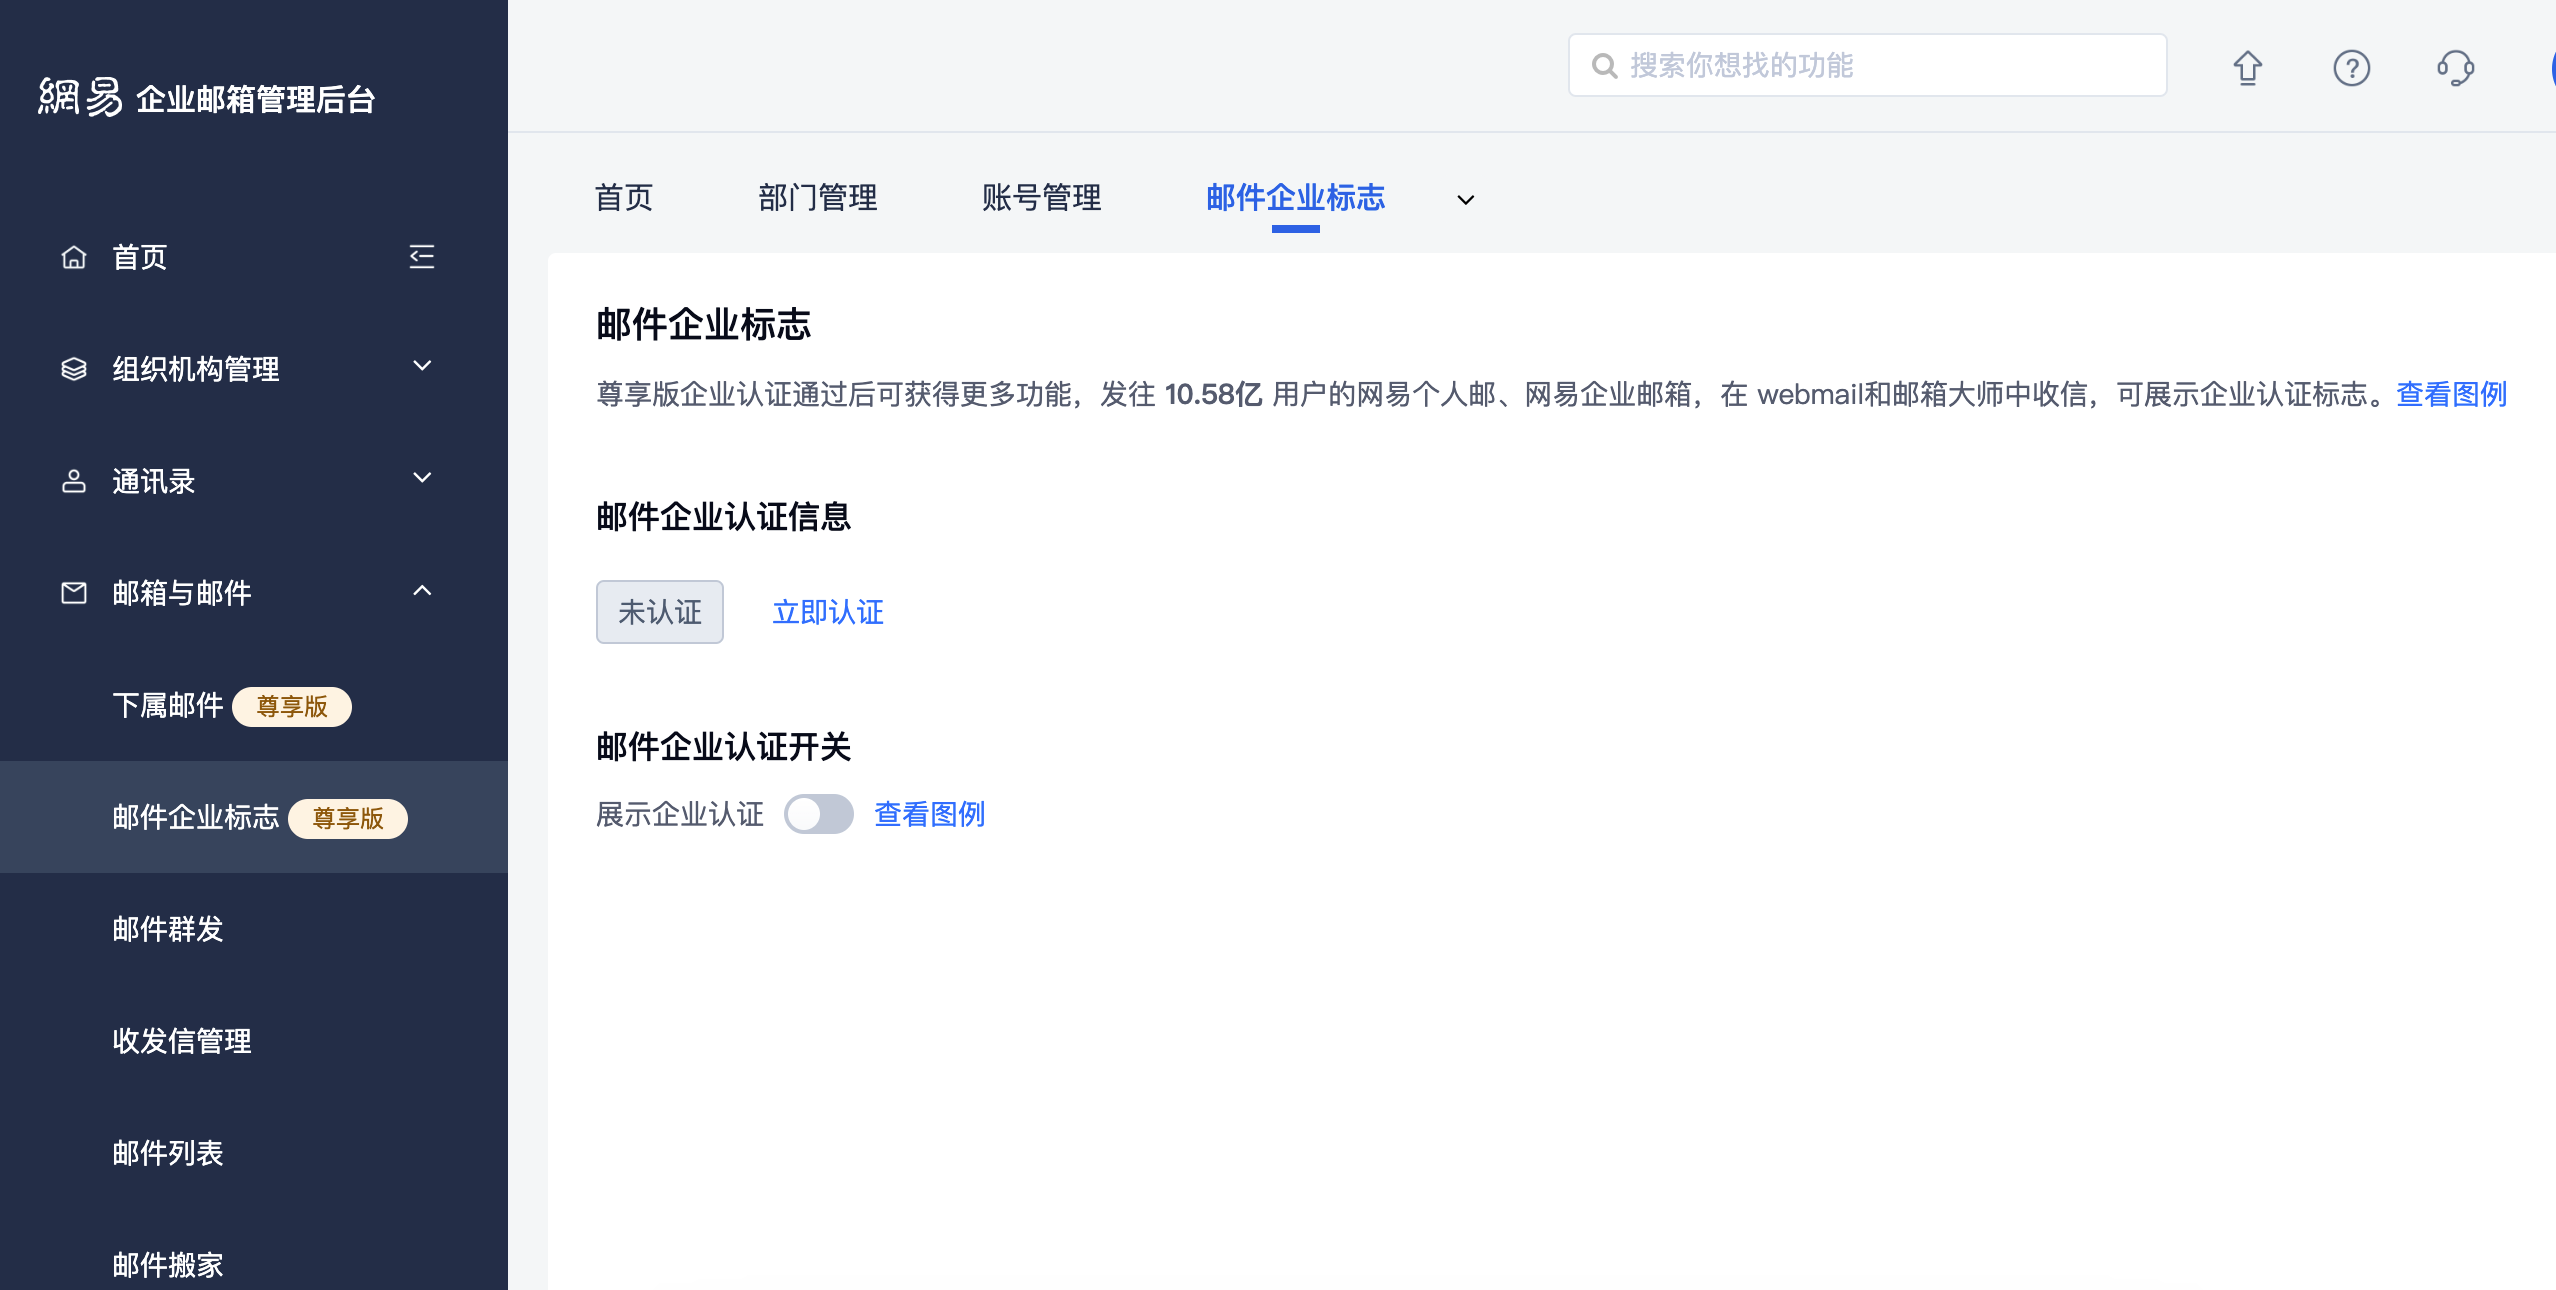This screenshot has height=1290, width=2556.
Task: Open customer service headset icon
Action: 2456,68
